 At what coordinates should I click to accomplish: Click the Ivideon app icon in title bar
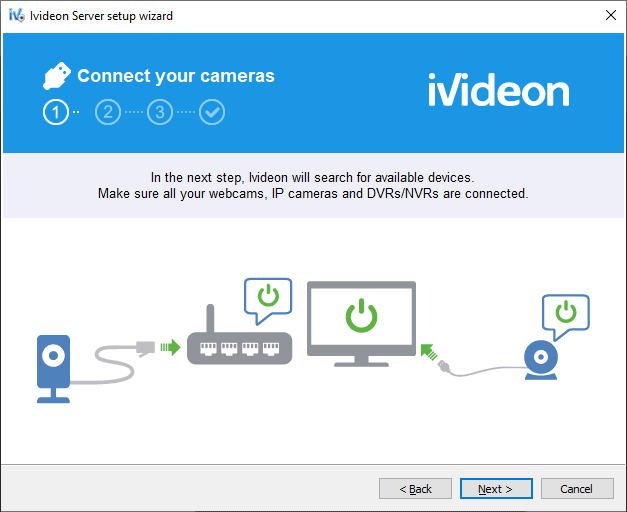point(16,16)
